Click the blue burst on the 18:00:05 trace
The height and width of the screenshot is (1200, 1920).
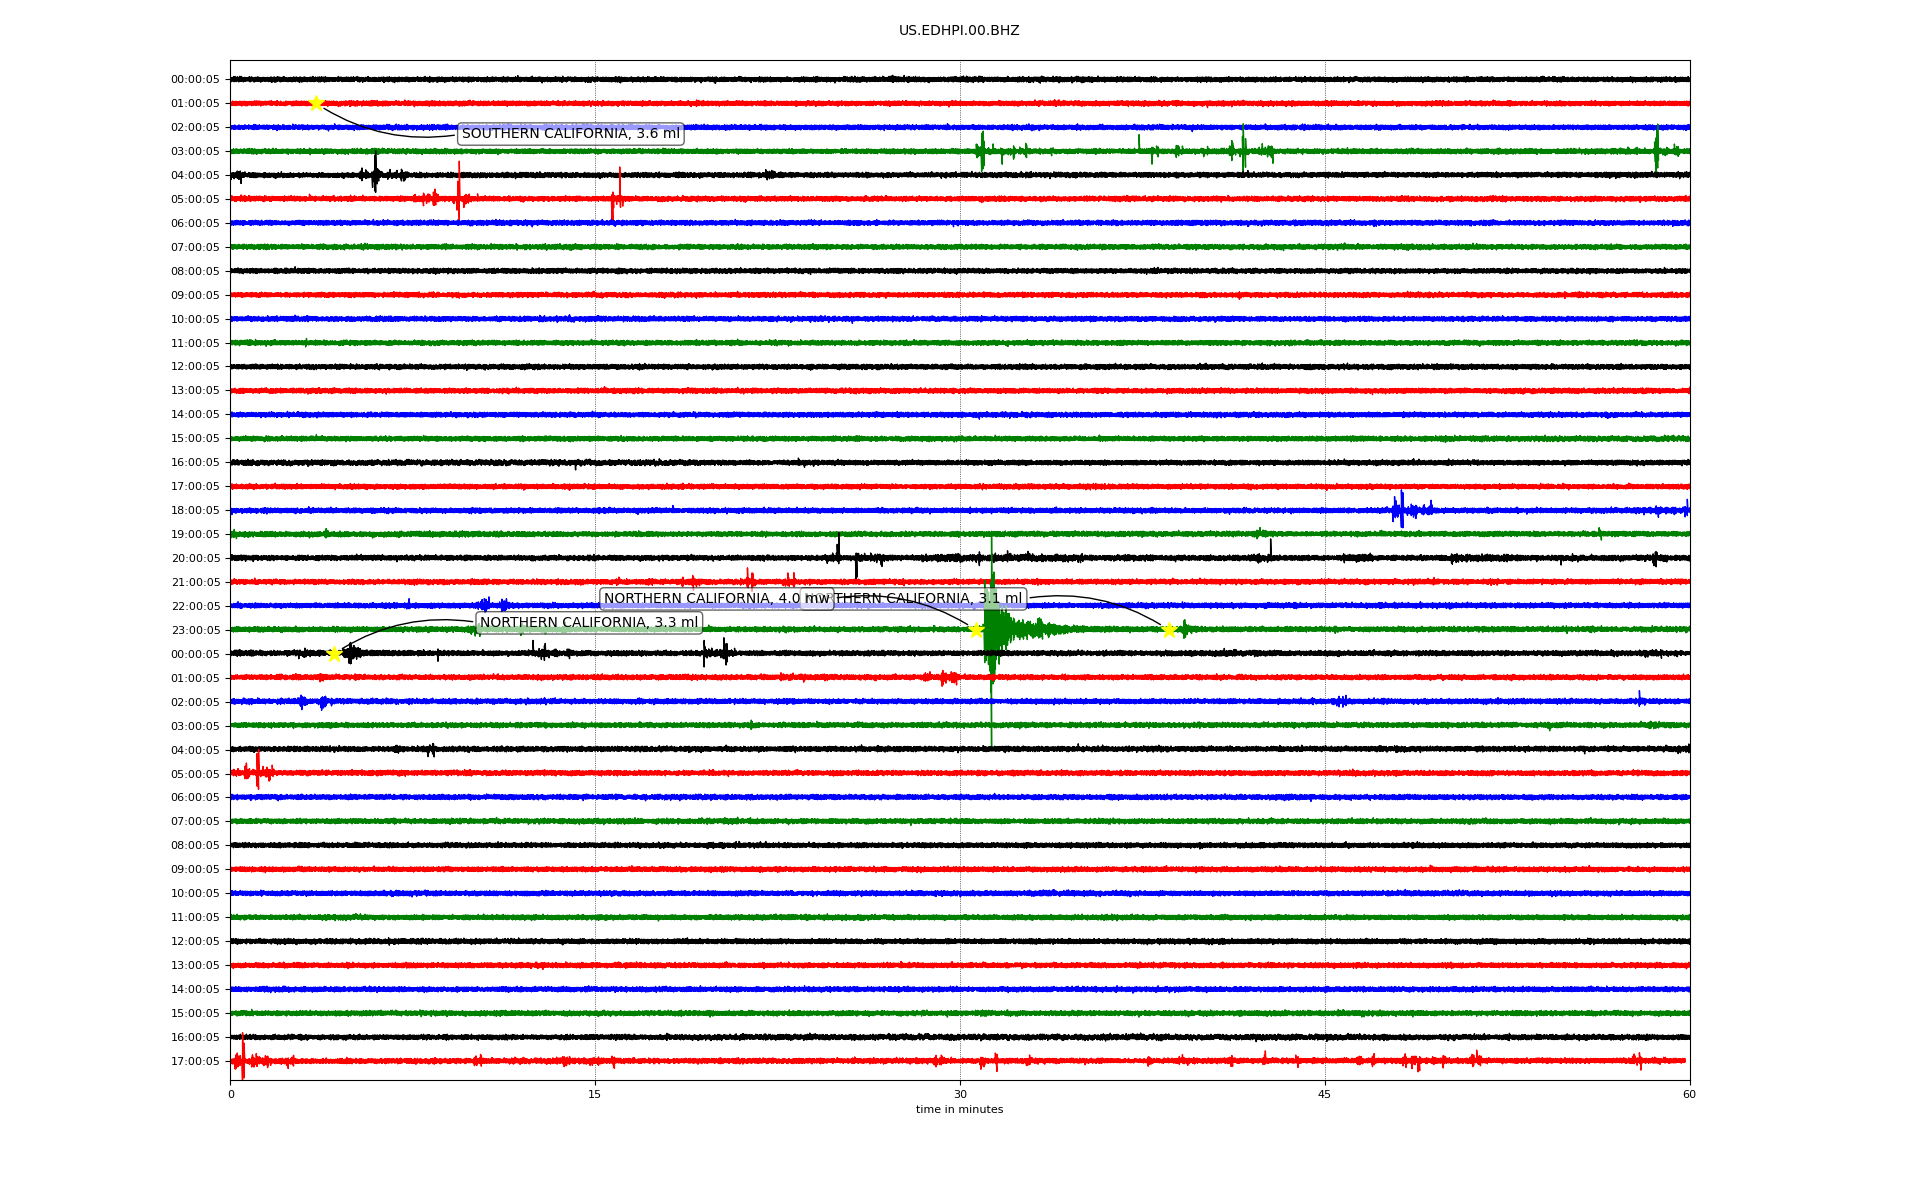coord(1402,510)
